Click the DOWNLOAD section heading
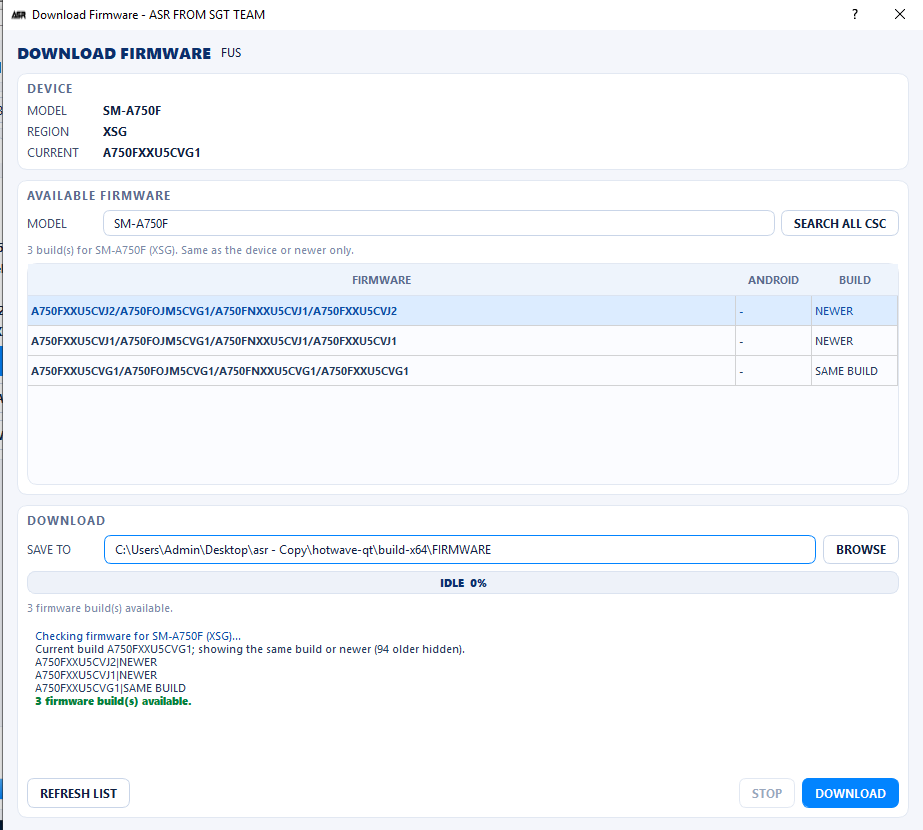Screen dimensions: 923x830 66,520
